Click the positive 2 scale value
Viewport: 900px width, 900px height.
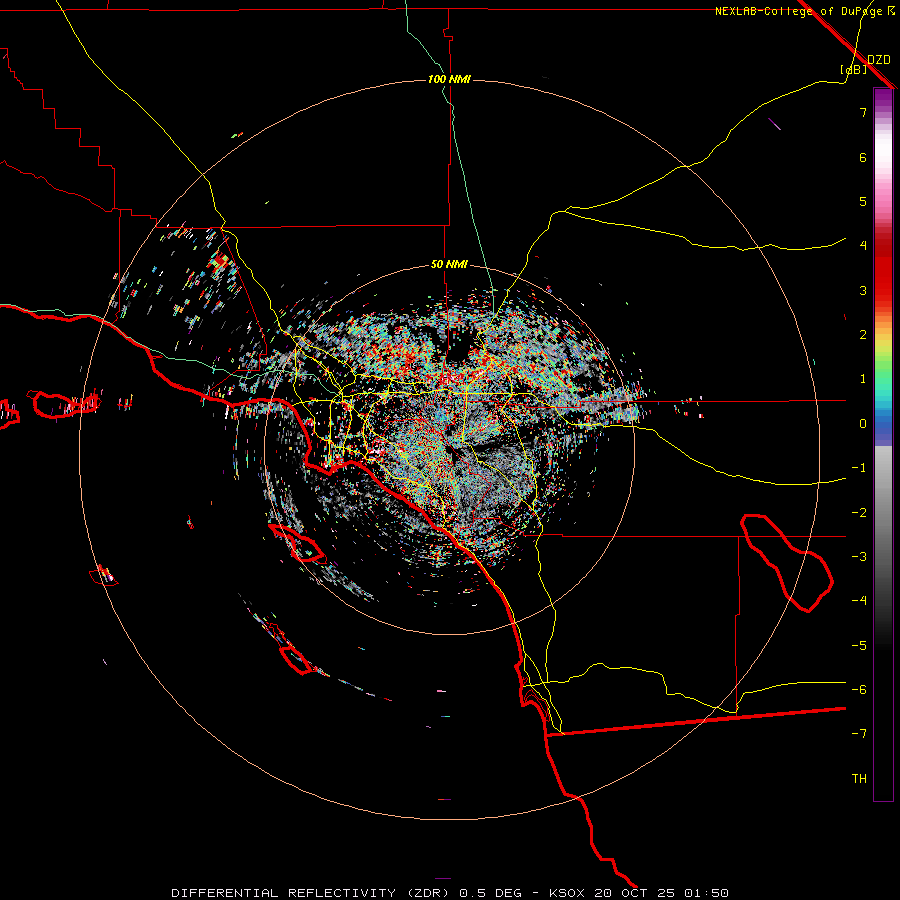pos(863,335)
